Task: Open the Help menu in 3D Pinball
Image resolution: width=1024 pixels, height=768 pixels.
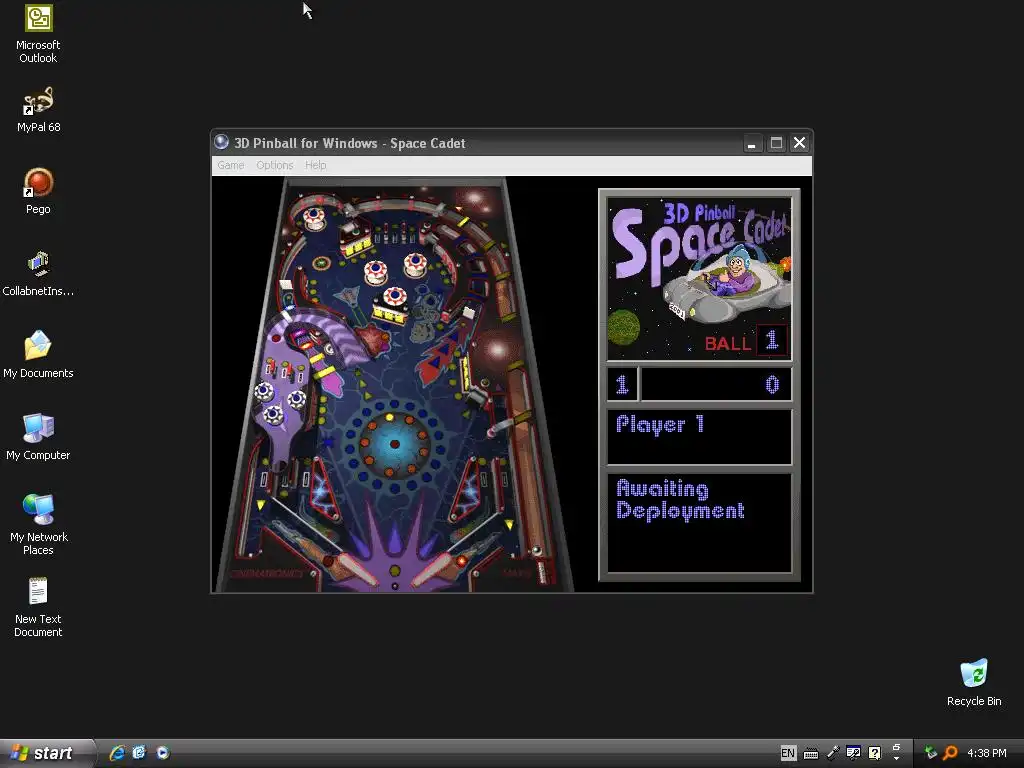Action: click(x=315, y=165)
